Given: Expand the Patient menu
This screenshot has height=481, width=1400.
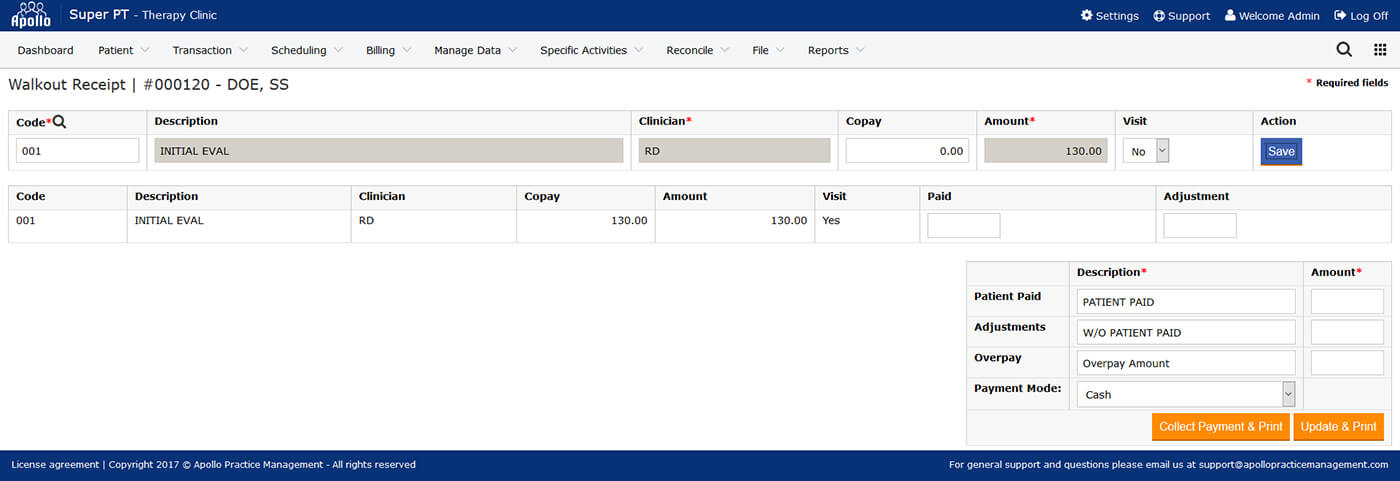Looking at the screenshot, I should click(123, 50).
